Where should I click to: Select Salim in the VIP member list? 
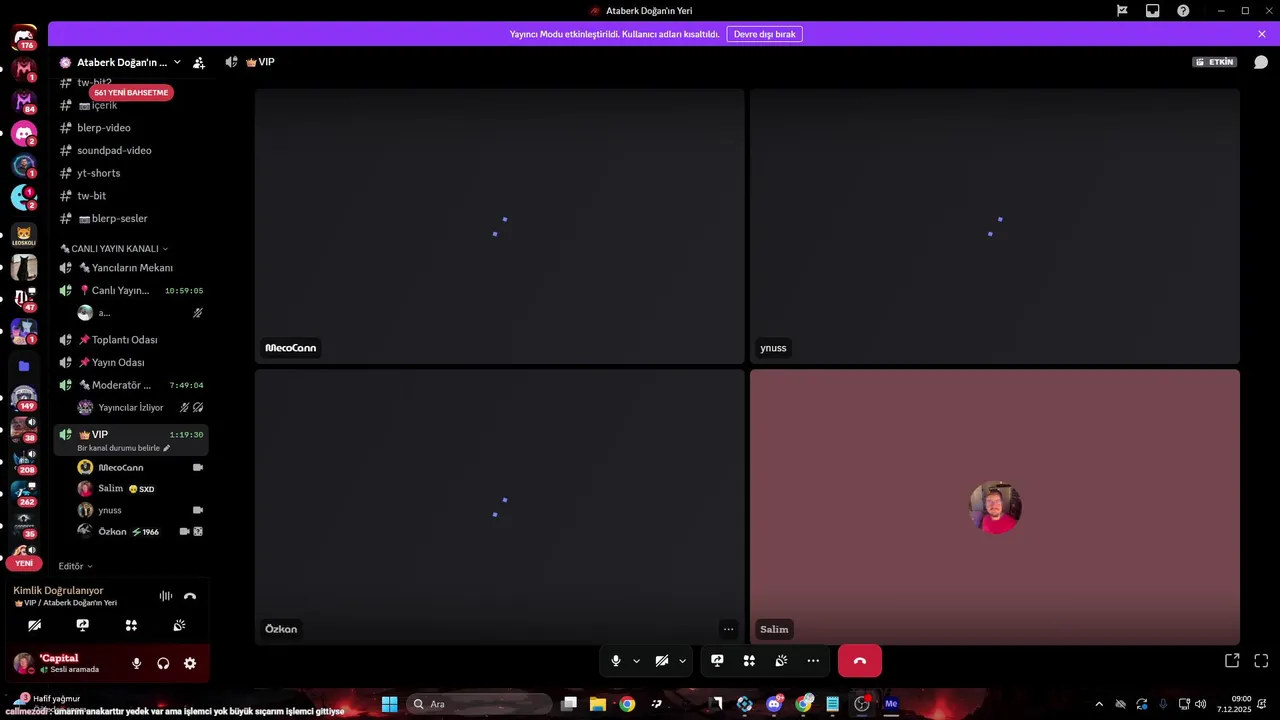140,489
